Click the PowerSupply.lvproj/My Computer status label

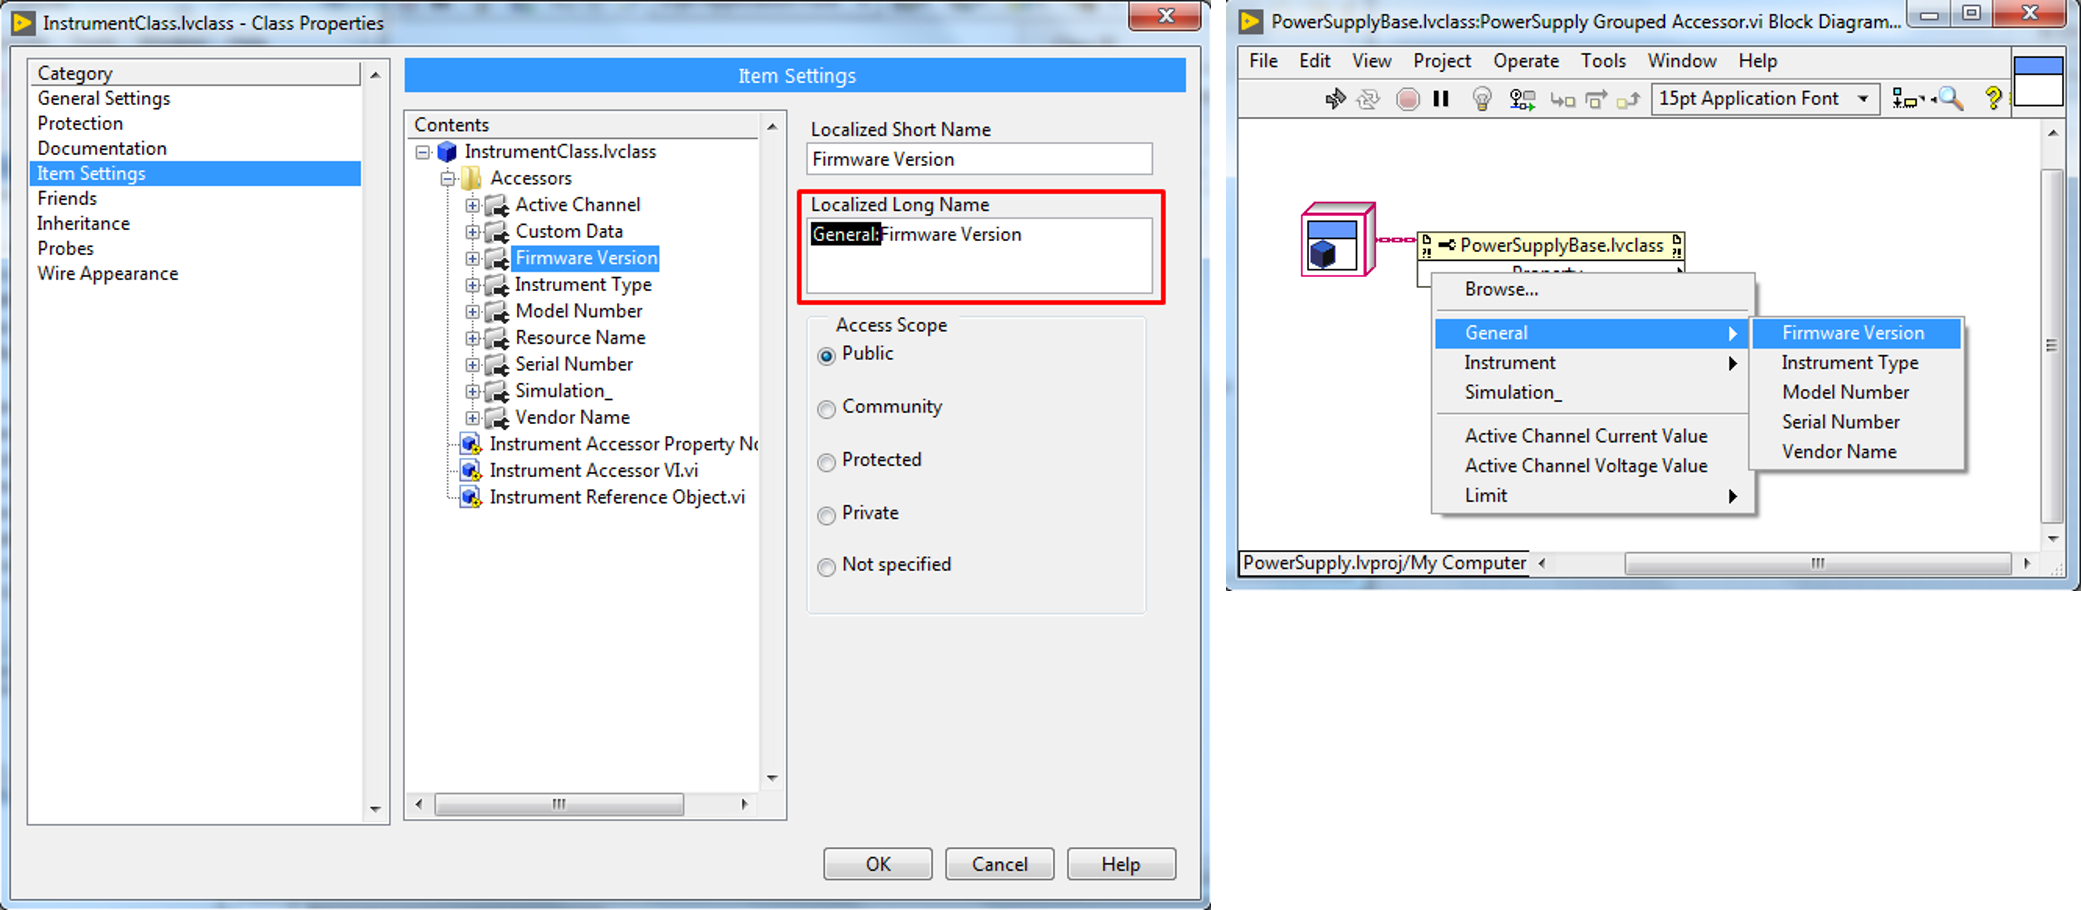(x=1384, y=563)
